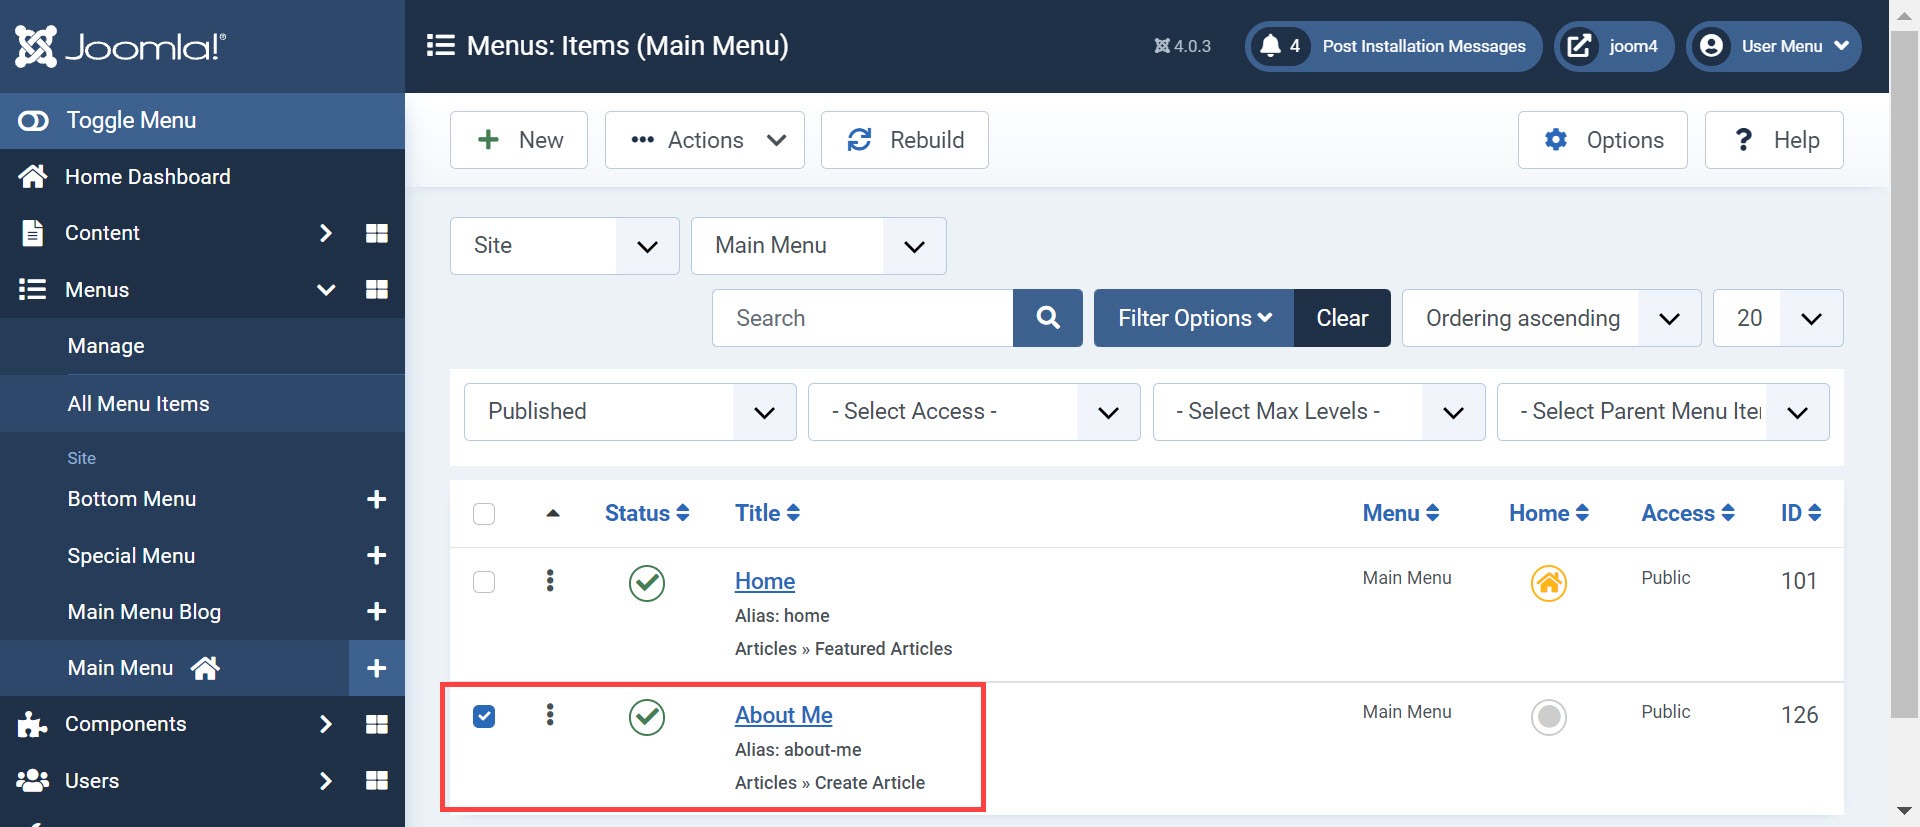
Task: Add new item to Bottom Menu plus icon
Action: 376,499
